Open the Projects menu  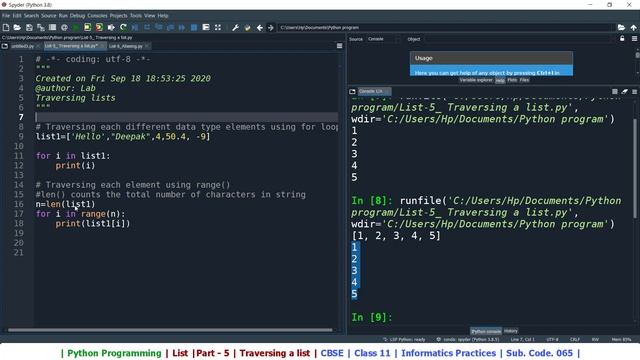[118, 16]
